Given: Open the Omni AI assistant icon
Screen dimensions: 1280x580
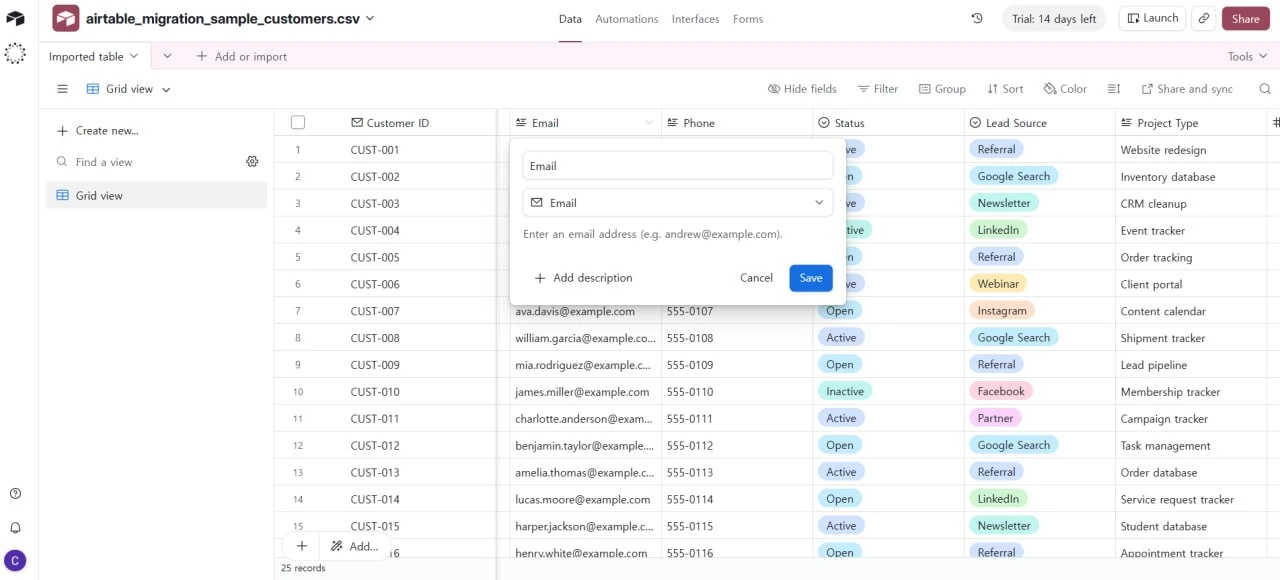Looking at the screenshot, I should tap(15, 54).
